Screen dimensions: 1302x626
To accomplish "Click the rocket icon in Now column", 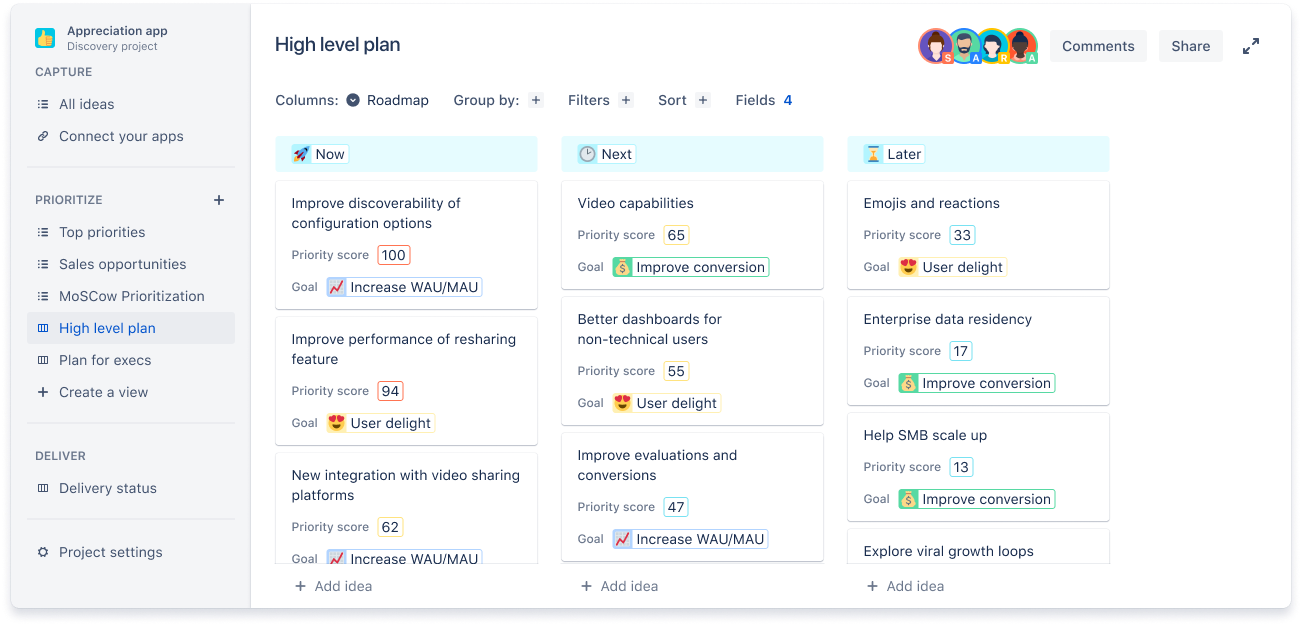I will point(301,154).
